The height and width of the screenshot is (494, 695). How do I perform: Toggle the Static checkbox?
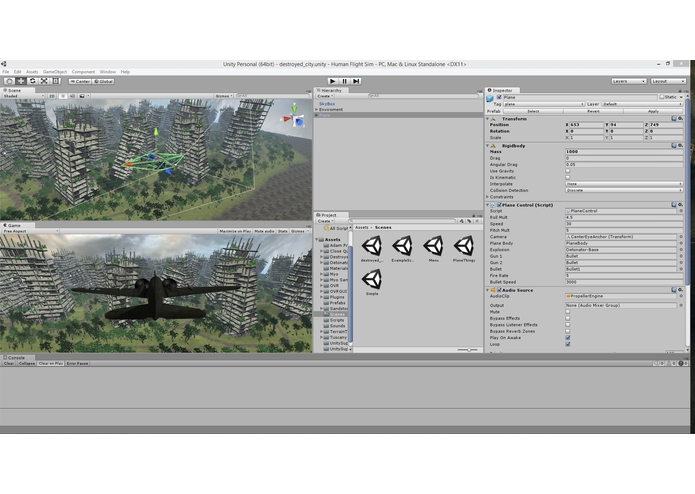tap(661, 97)
